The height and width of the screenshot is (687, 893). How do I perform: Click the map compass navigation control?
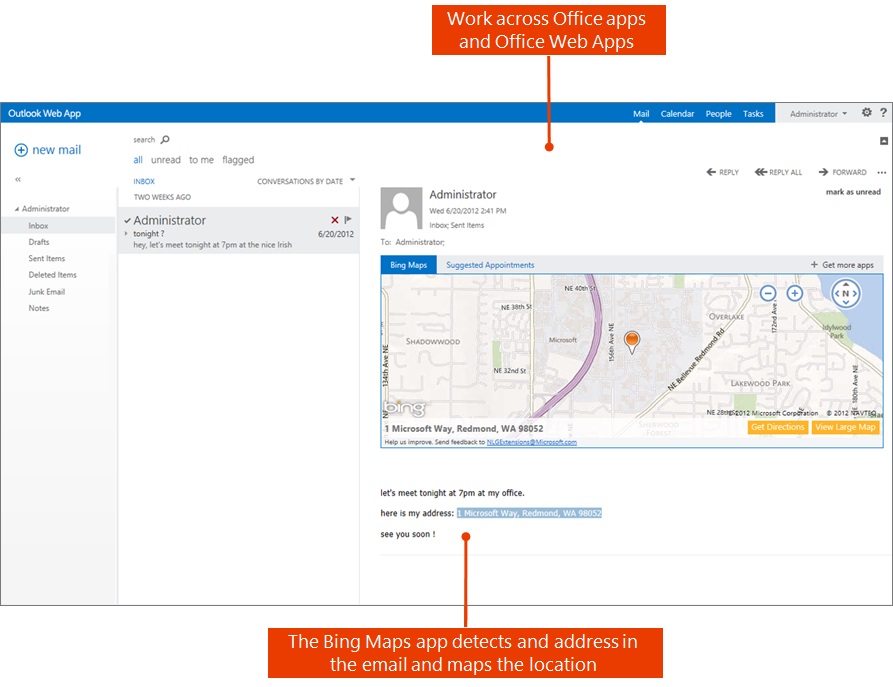[846, 293]
